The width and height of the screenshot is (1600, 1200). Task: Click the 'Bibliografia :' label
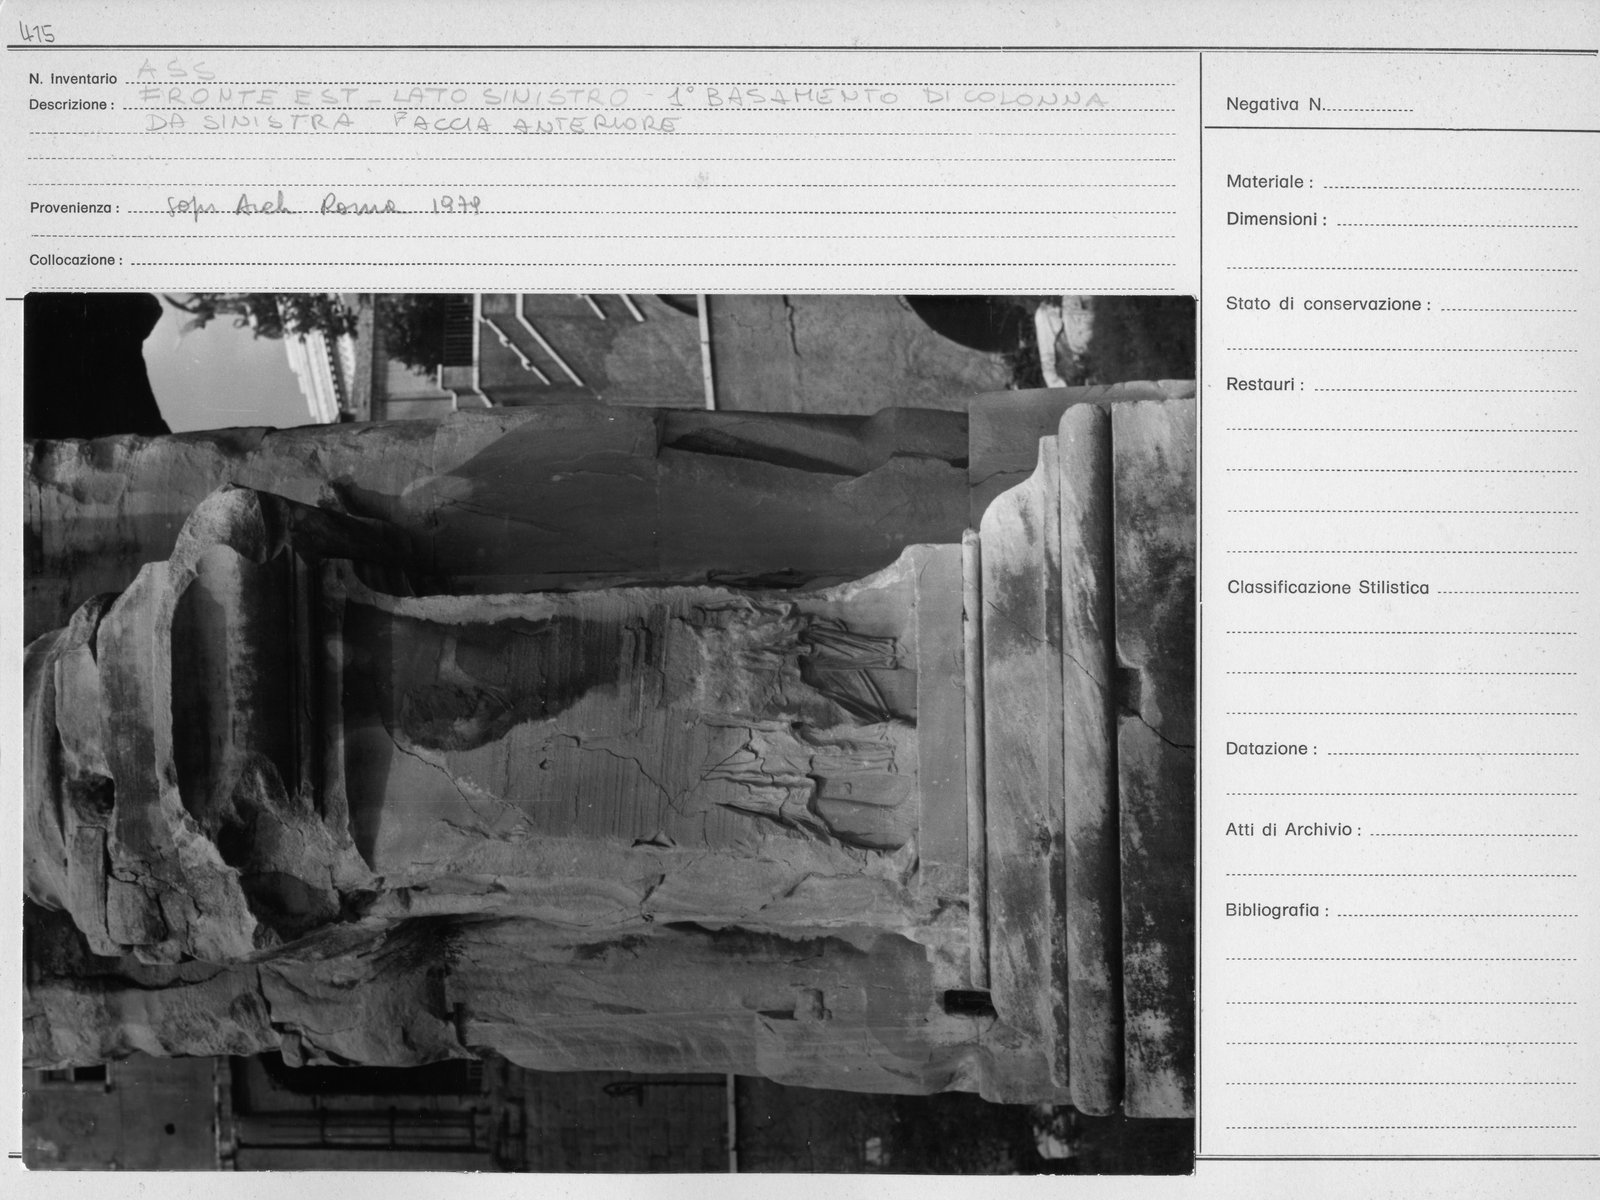point(1277,911)
